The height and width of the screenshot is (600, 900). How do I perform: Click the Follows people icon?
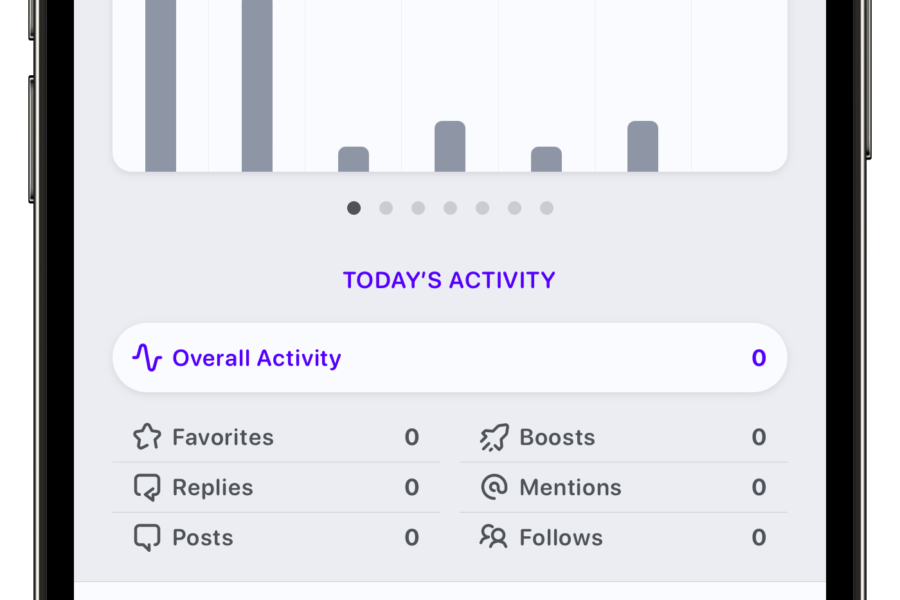pyautogui.click(x=494, y=537)
